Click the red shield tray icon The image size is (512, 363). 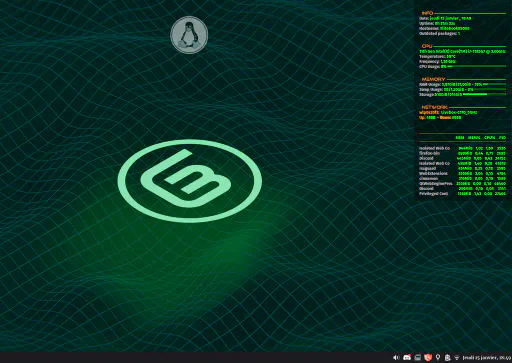tap(428, 357)
